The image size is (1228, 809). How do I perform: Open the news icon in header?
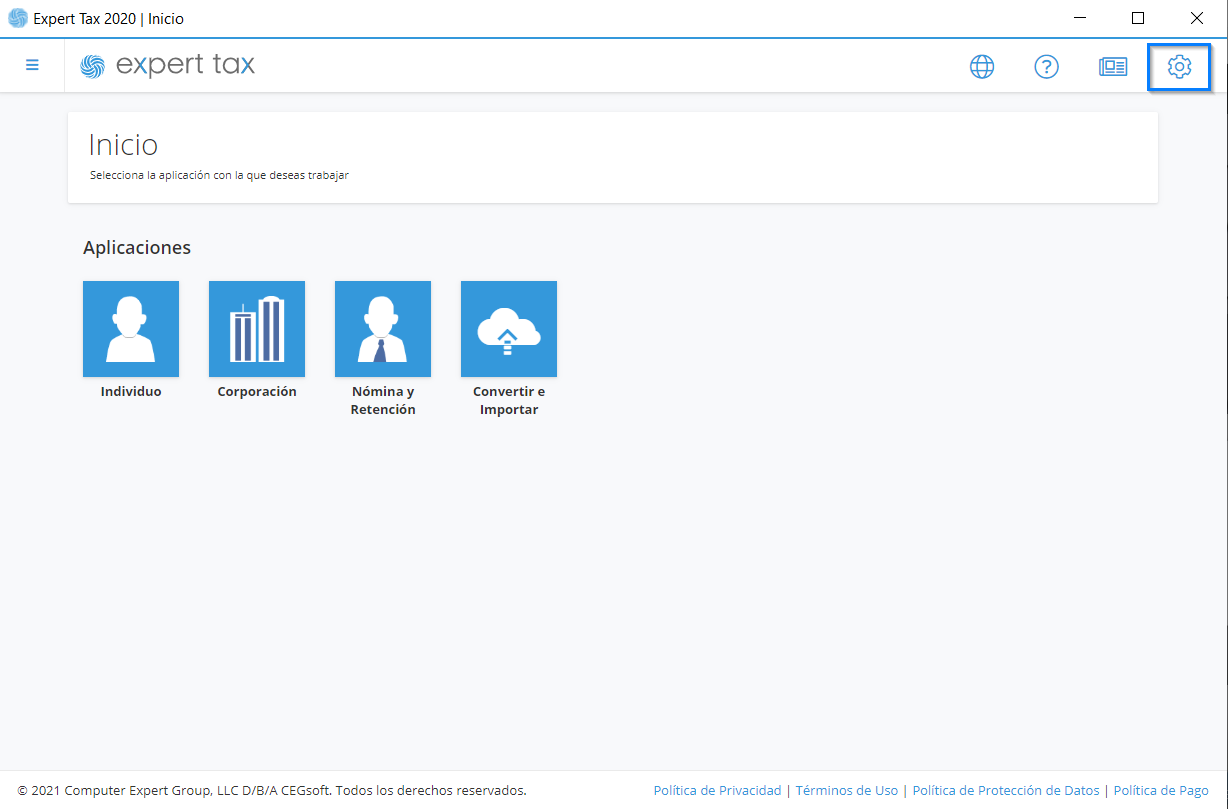pos(1113,67)
